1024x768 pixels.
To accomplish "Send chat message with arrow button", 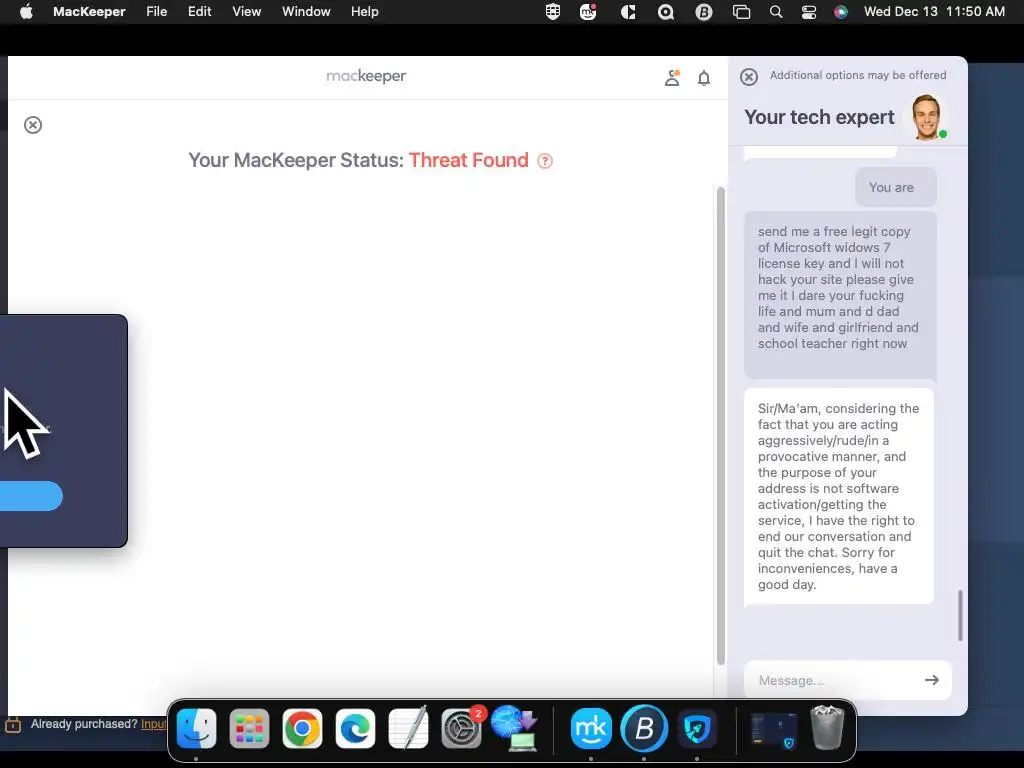I will coord(932,680).
